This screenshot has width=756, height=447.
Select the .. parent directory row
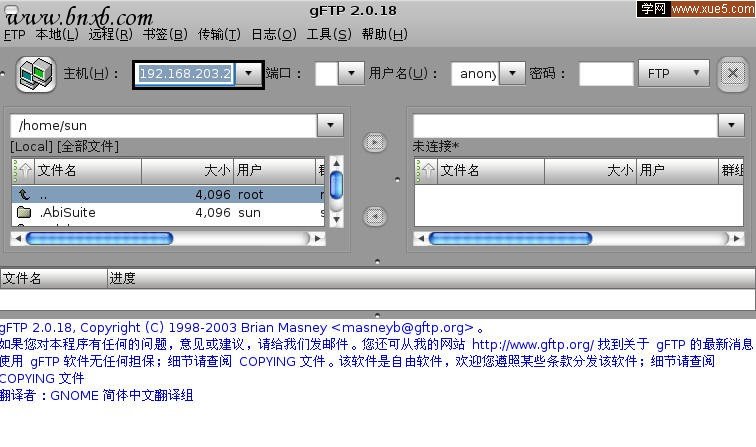click(168, 194)
